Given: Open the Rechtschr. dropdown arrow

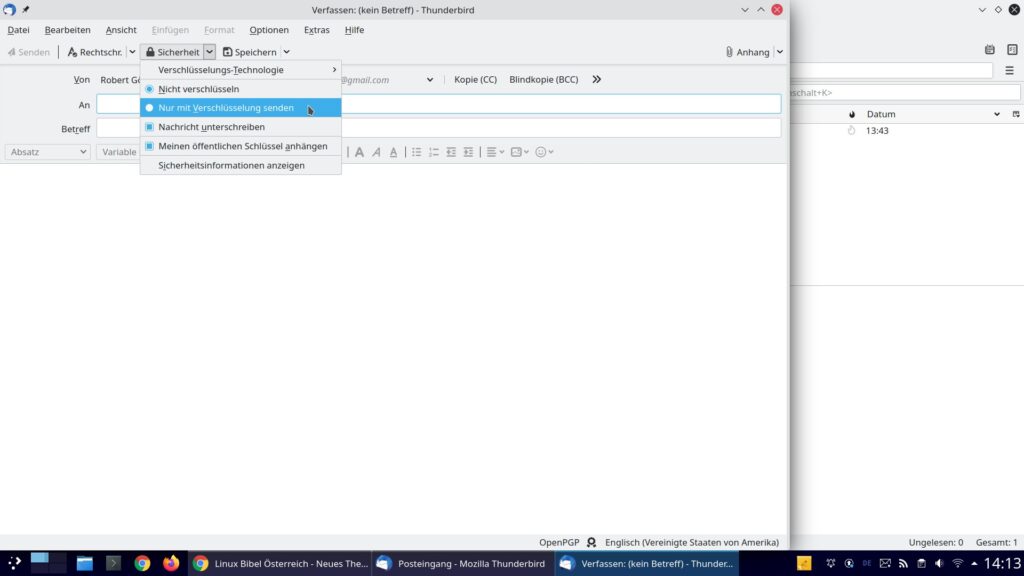Looking at the screenshot, I should click(132, 52).
